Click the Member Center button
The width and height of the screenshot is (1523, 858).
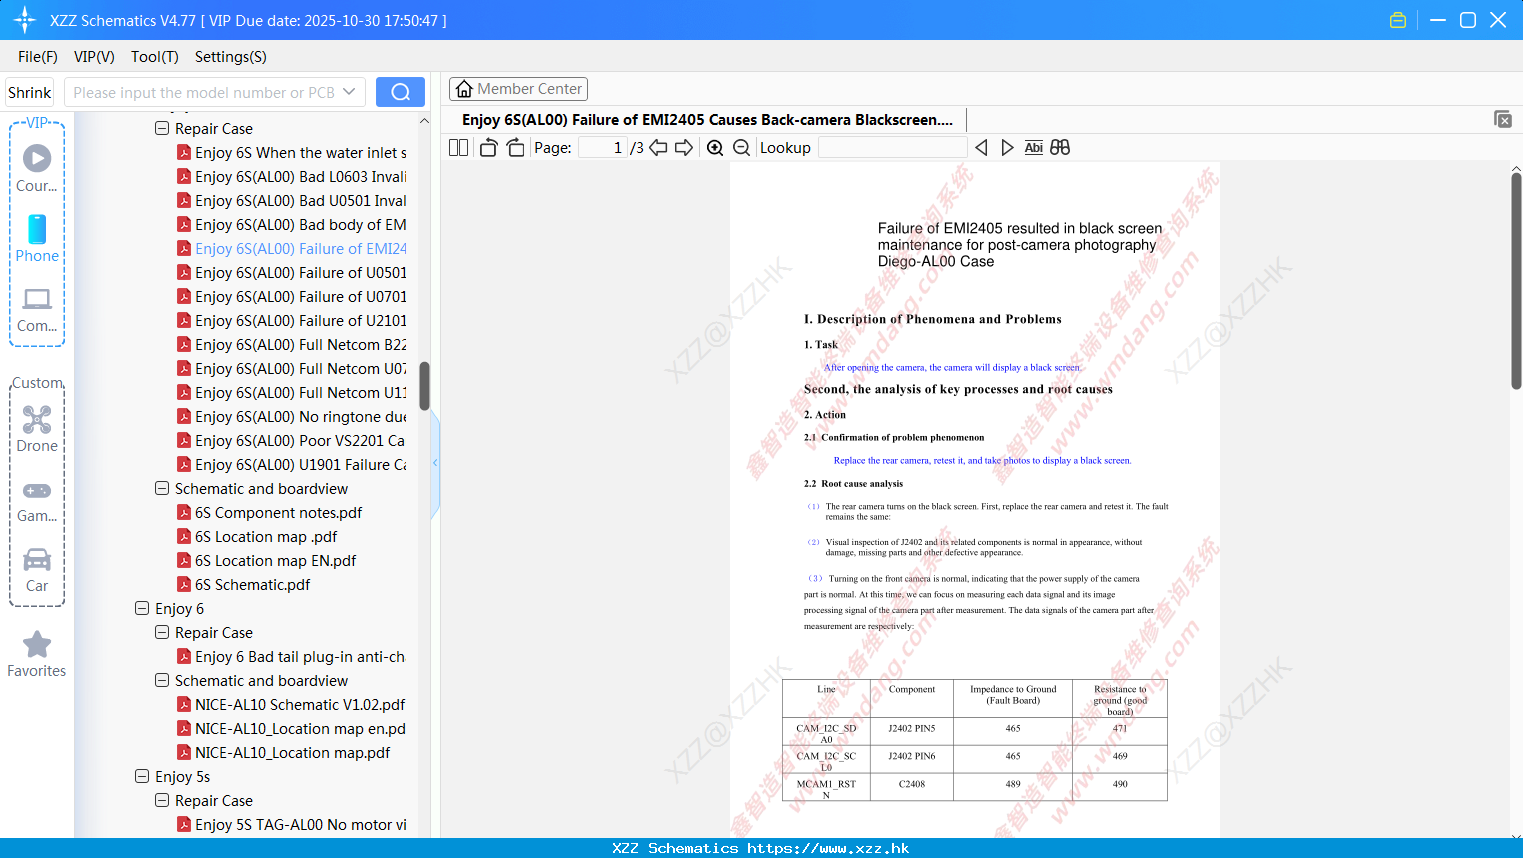pyautogui.click(x=518, y=89)
